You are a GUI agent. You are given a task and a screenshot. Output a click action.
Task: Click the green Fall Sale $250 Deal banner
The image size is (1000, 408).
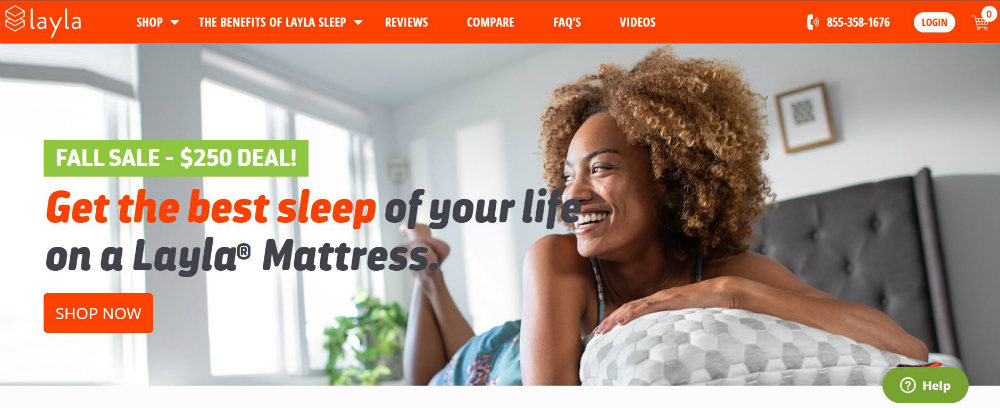pos(176,158)
